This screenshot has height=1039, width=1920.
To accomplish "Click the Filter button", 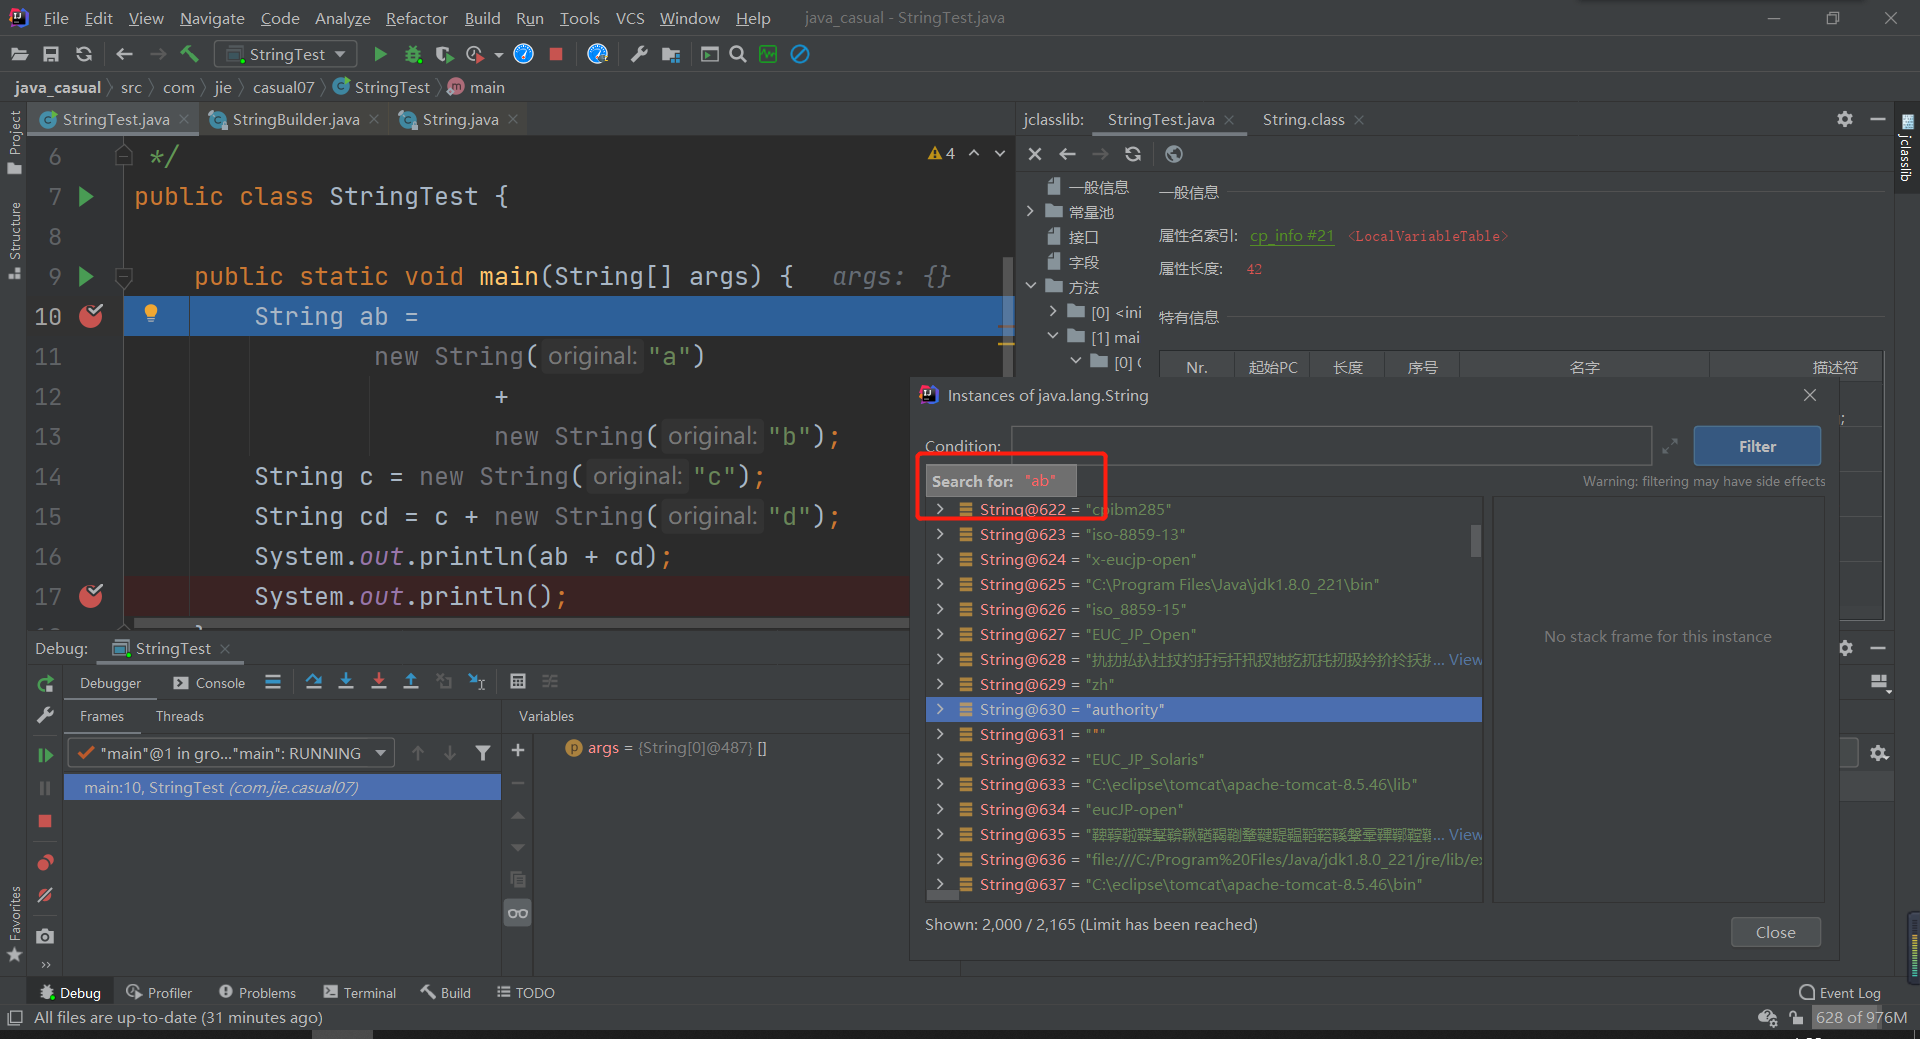I will coord(1757,446).
